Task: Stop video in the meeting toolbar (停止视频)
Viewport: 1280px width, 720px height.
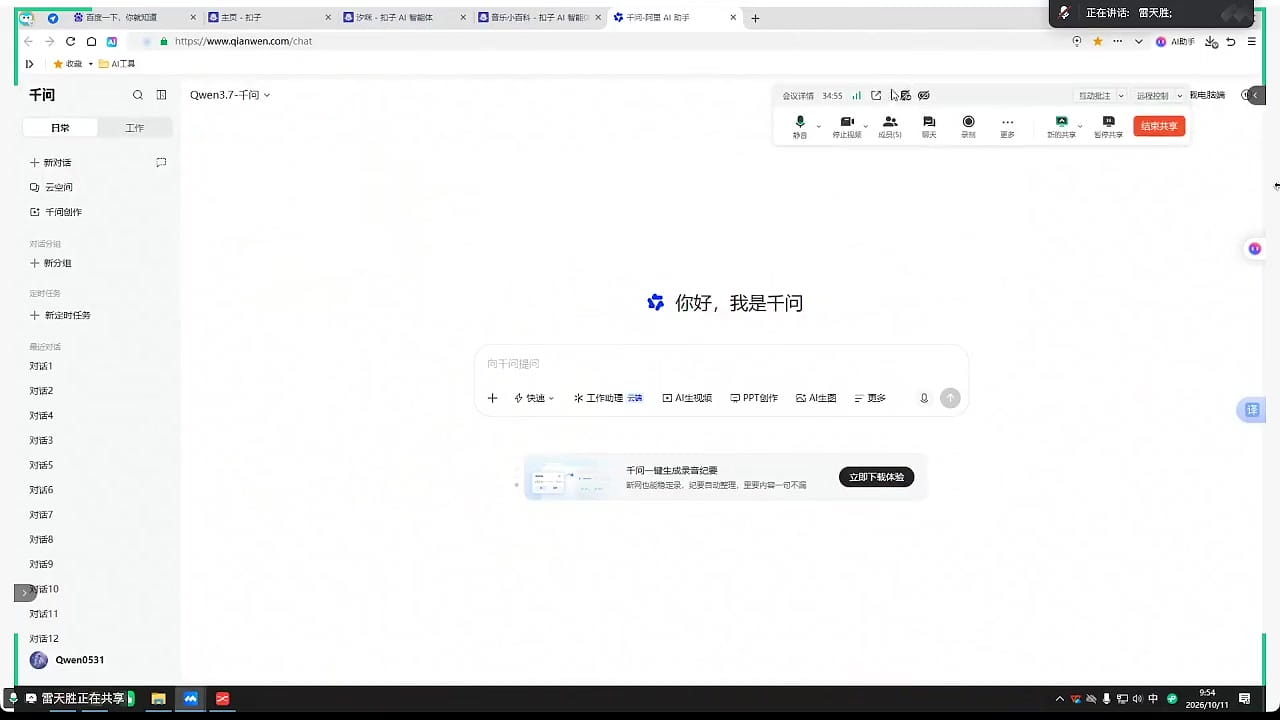Action: (x=846, y=127)
